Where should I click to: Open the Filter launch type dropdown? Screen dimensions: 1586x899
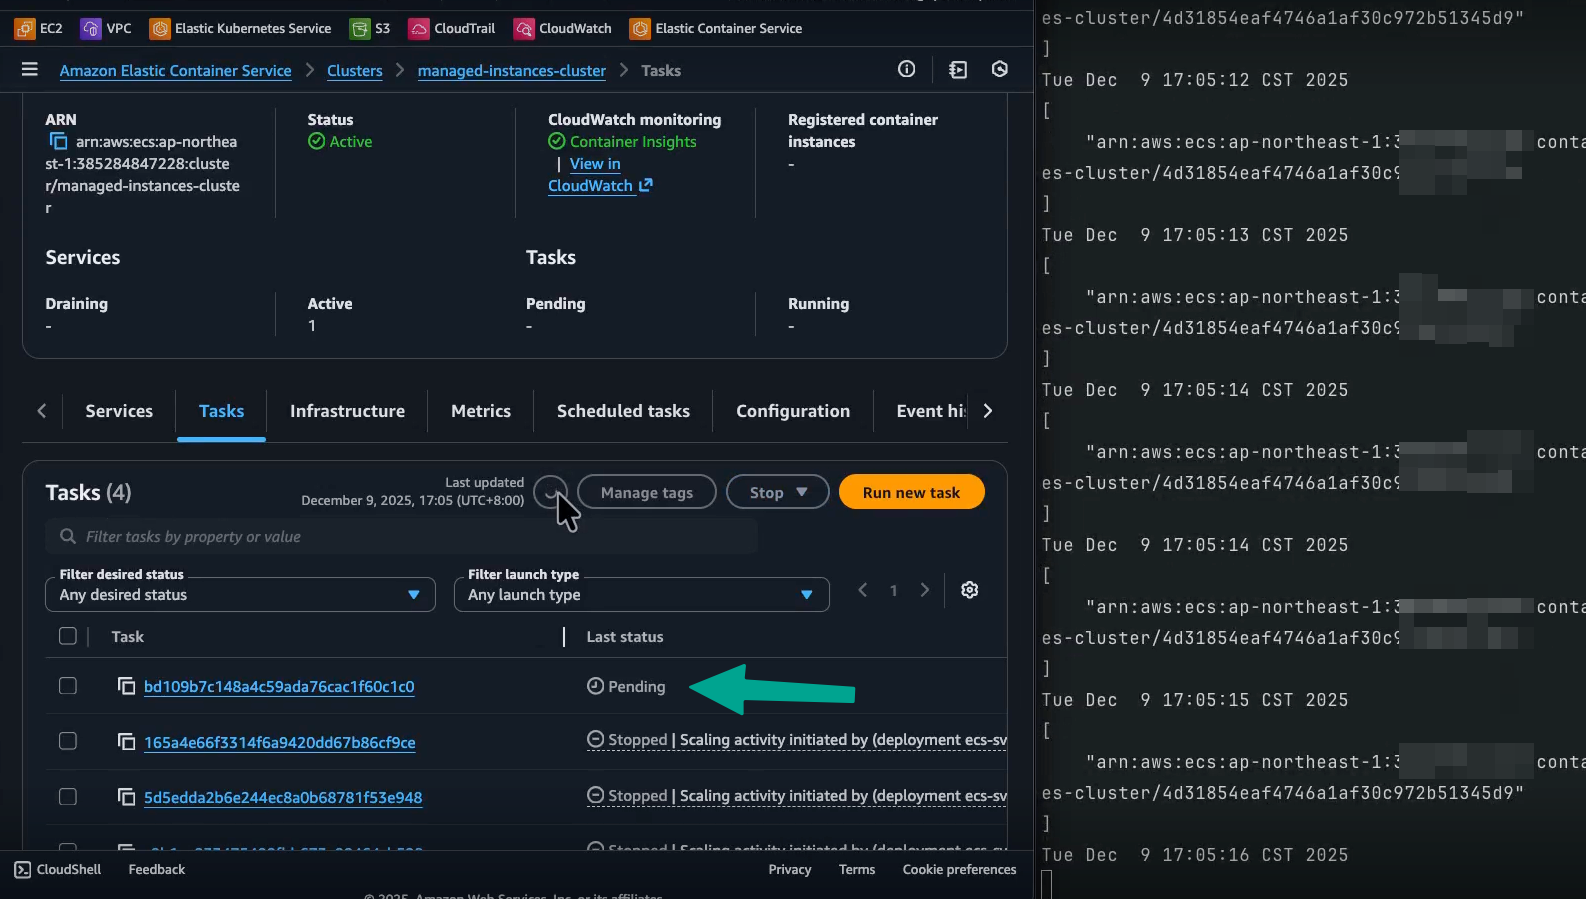click(641, 595)
